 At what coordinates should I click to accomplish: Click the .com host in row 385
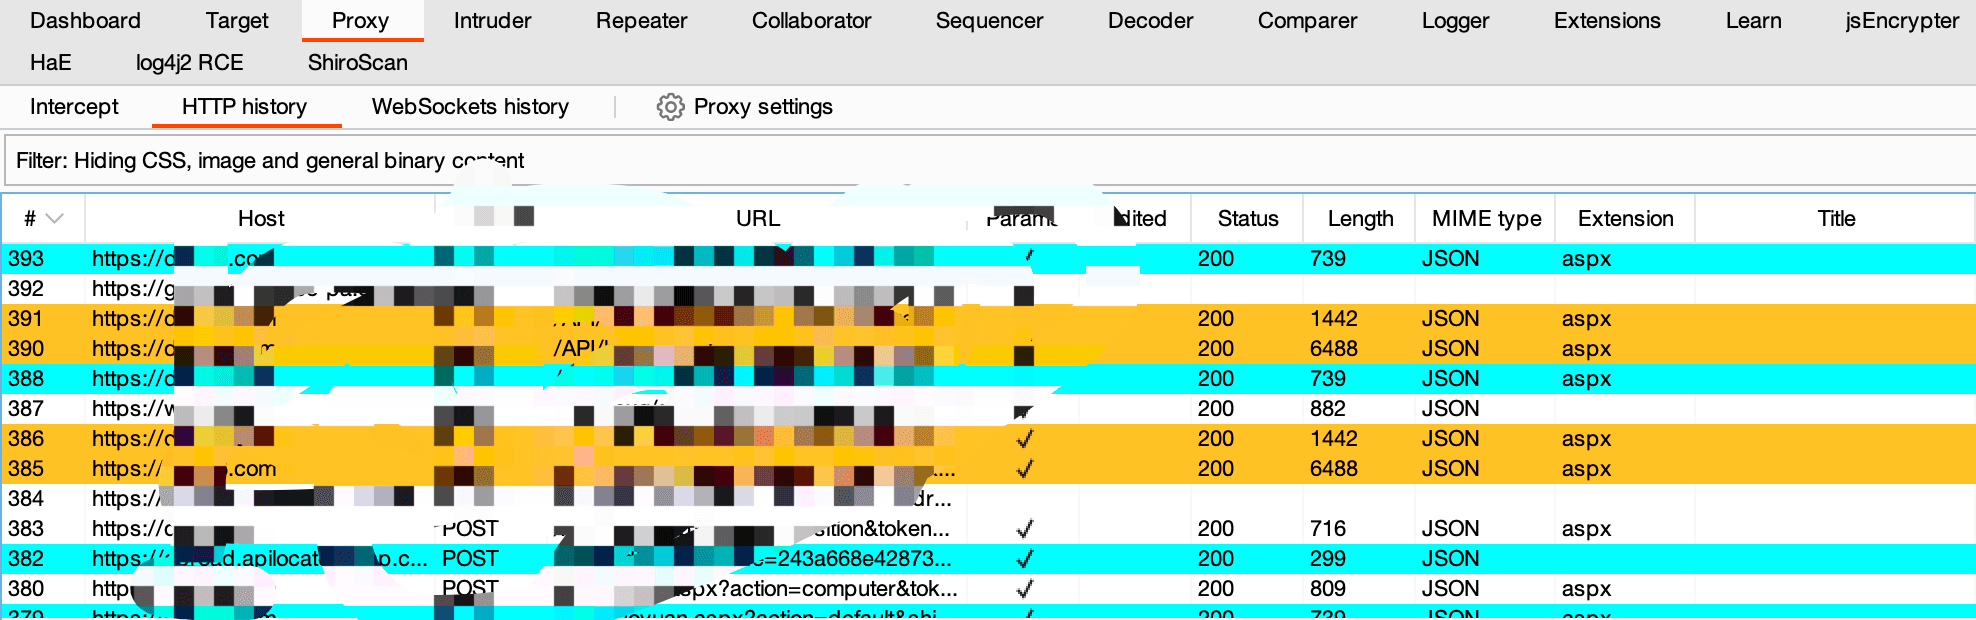point(252,468)
